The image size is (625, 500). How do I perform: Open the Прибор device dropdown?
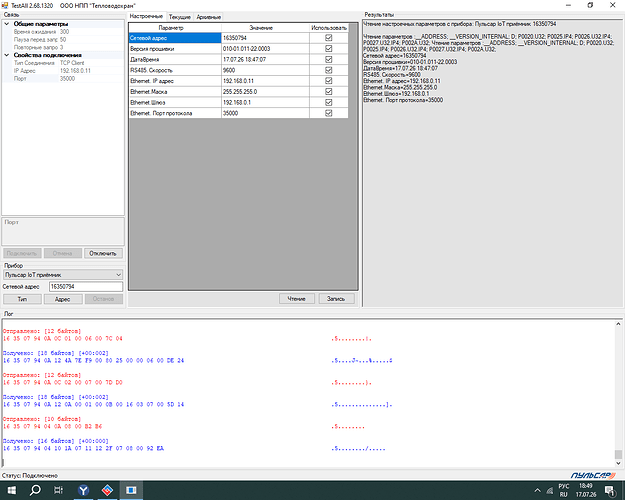point(63,275)
